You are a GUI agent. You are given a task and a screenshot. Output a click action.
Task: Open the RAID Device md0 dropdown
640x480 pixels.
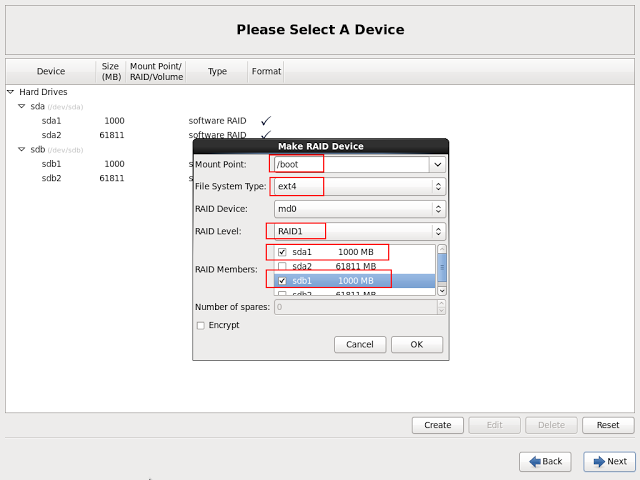(360, 208)
